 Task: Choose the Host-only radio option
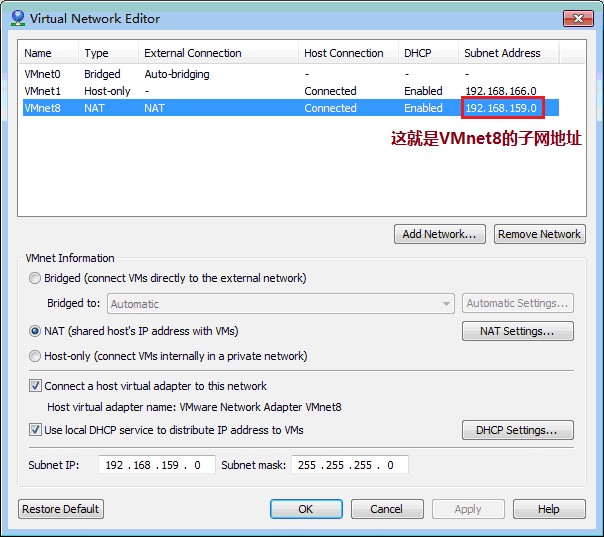click(36, 356)
